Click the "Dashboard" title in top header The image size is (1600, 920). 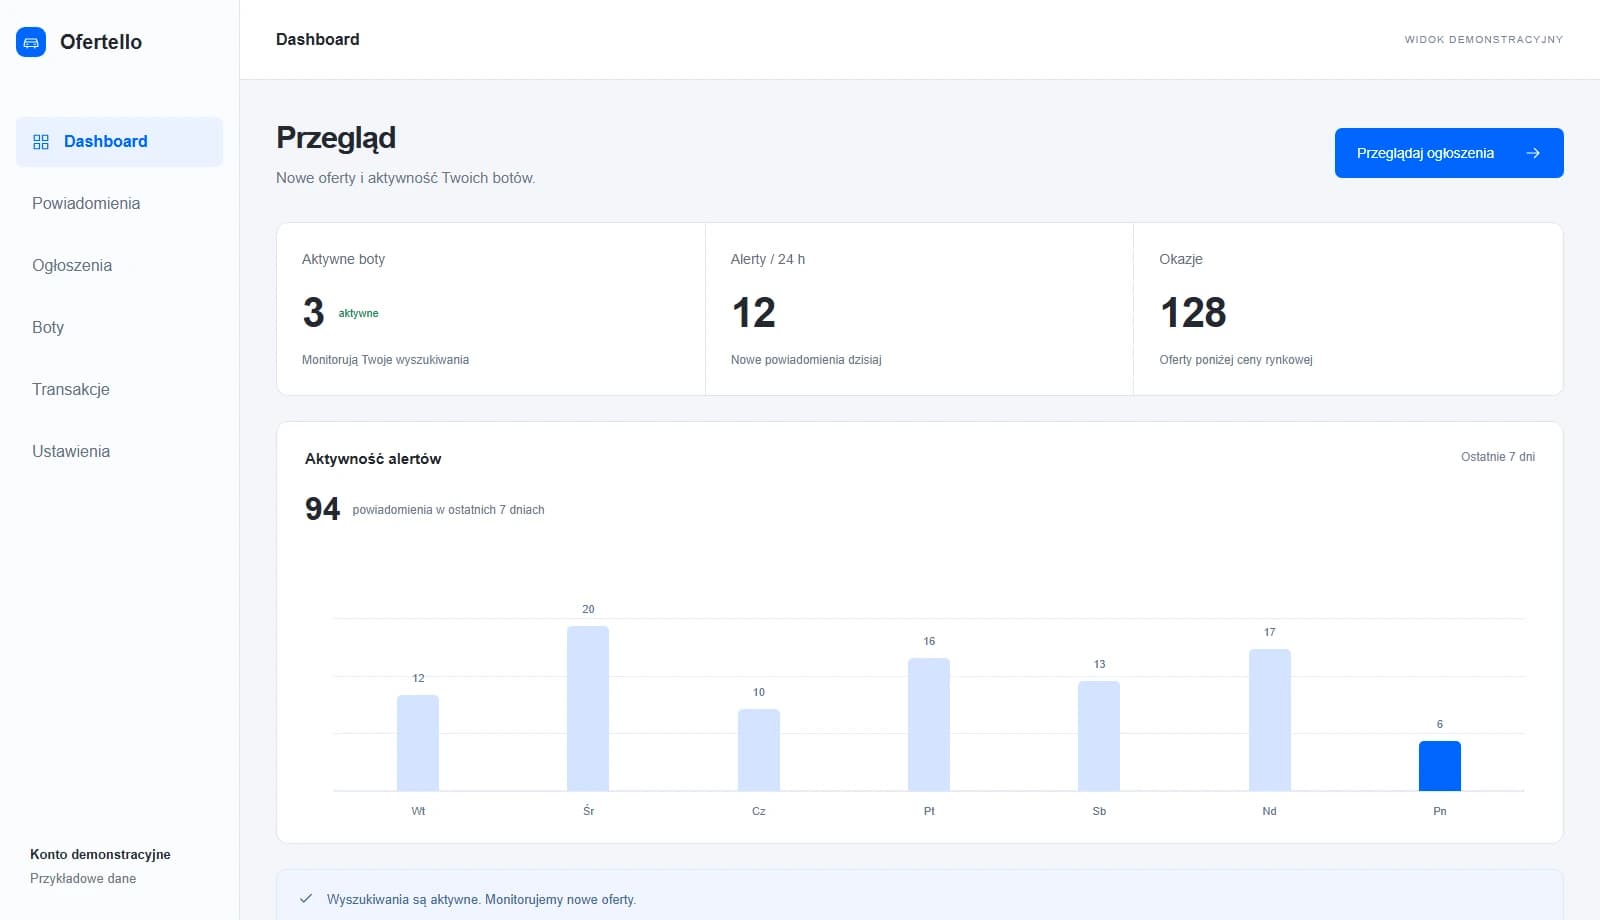click(318, 40)
